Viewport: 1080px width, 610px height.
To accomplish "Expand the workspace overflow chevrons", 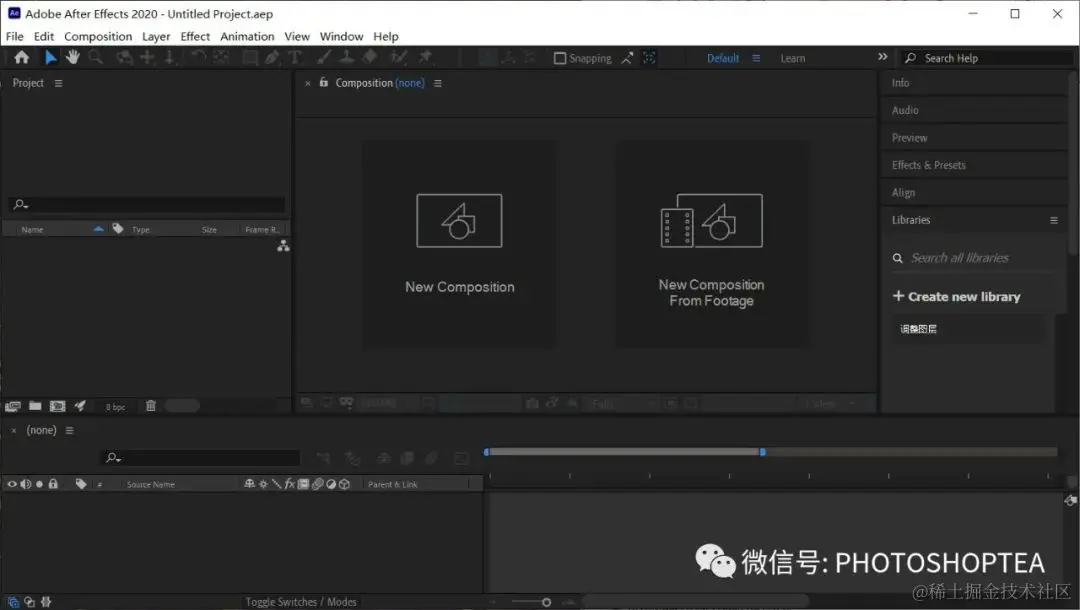I will (x=882, y=57).
